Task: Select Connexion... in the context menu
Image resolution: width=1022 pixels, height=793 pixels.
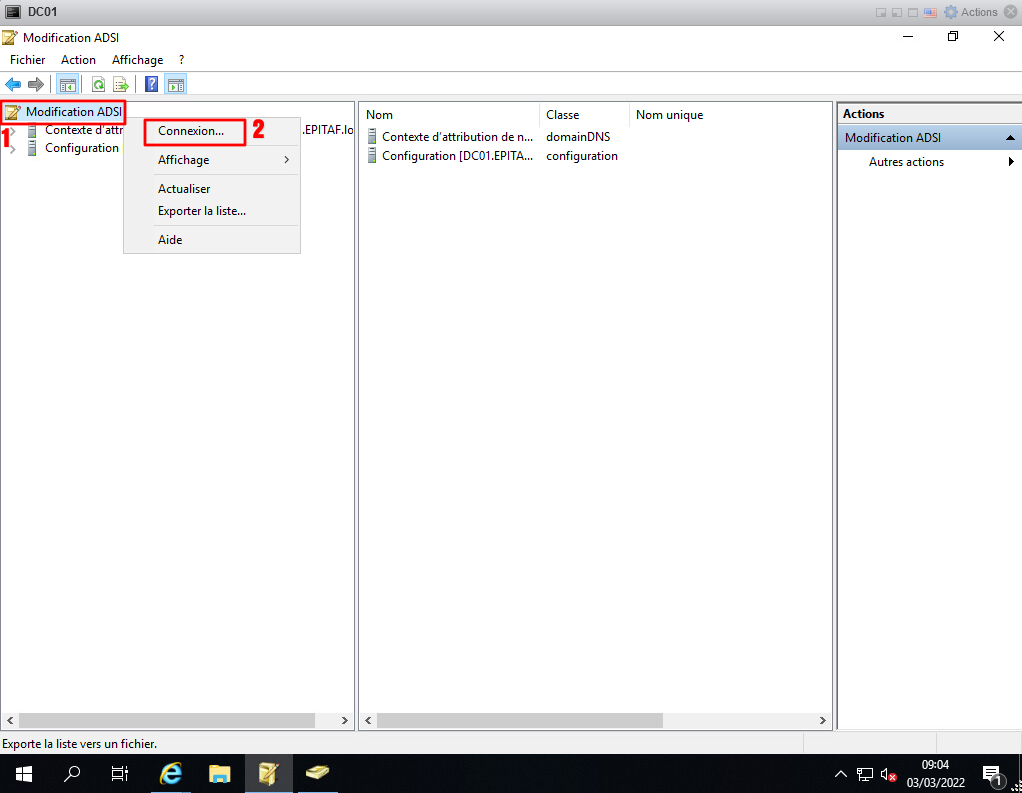Action: pos(191,131)
